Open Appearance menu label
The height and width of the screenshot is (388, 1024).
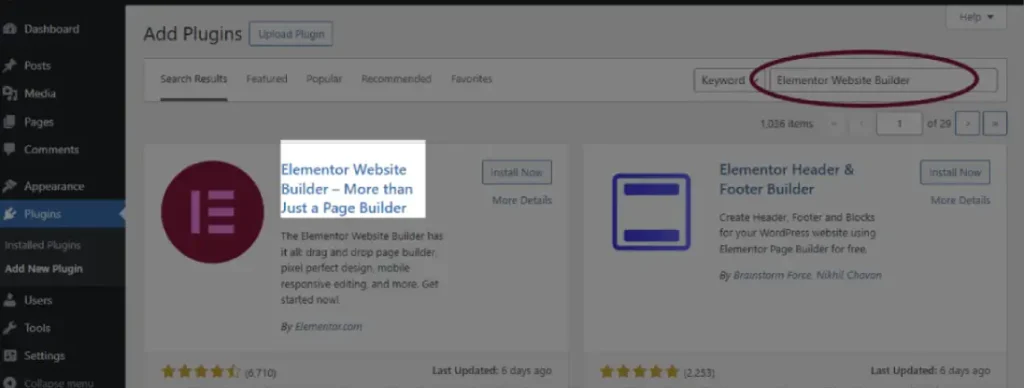(54, 186)
